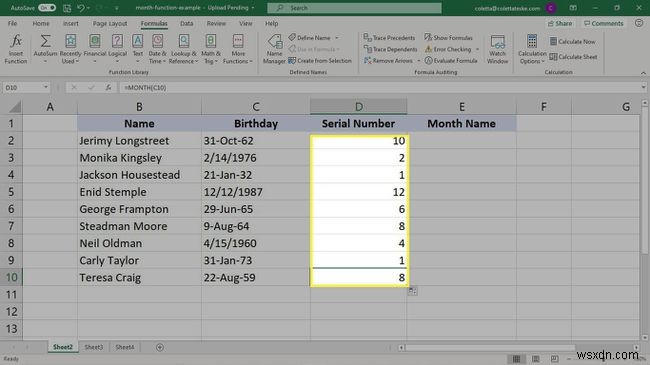The height and width of the screenshot is (365, 650).
Task: Switch to Page Break Preview
Action: [555, 359]
